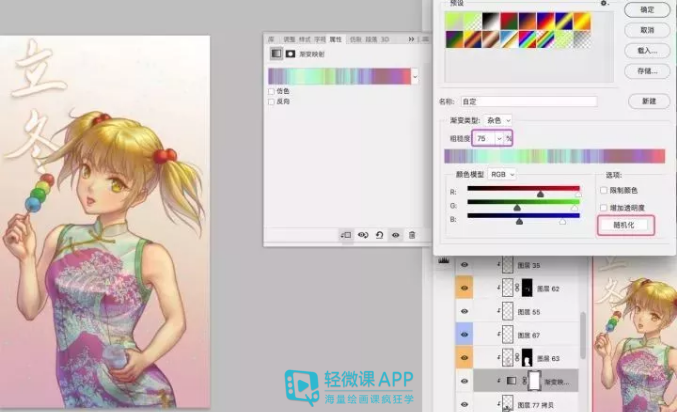Switch to the 库 tab
677x412 pixels.
(x=271, y=39)
